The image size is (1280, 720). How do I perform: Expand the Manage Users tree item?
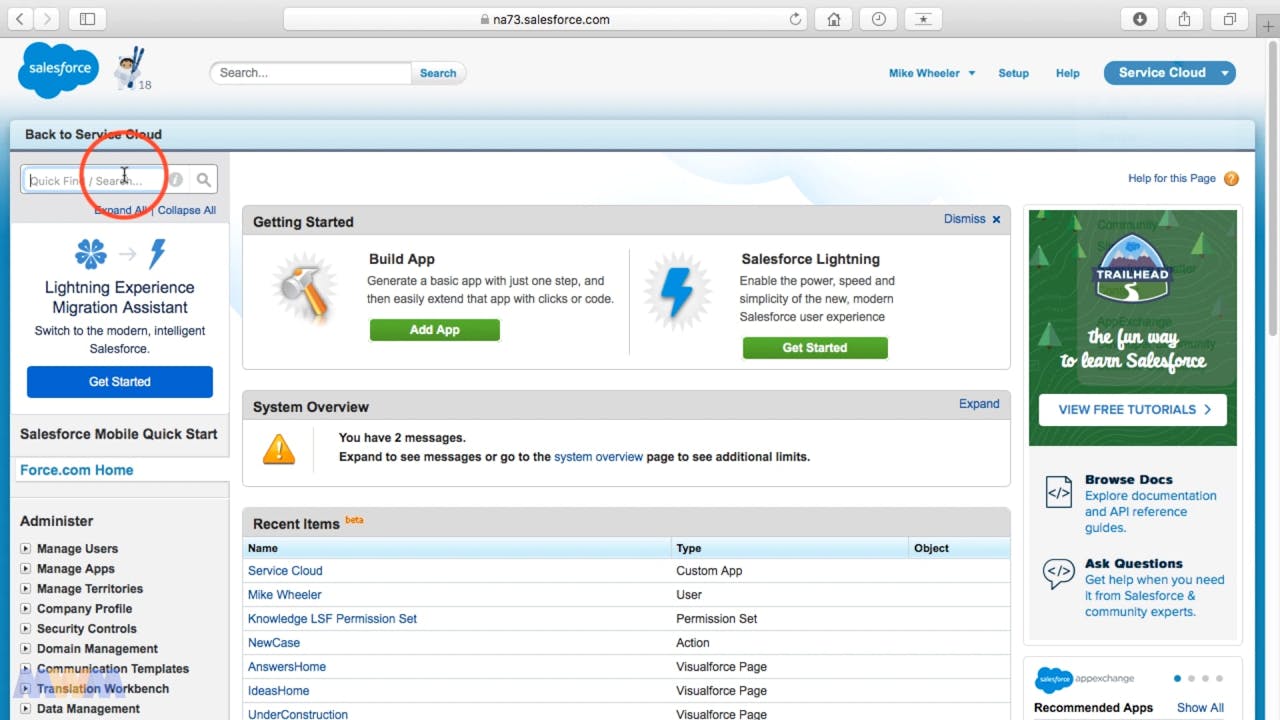pyautogui.click(x=26, y=549)
